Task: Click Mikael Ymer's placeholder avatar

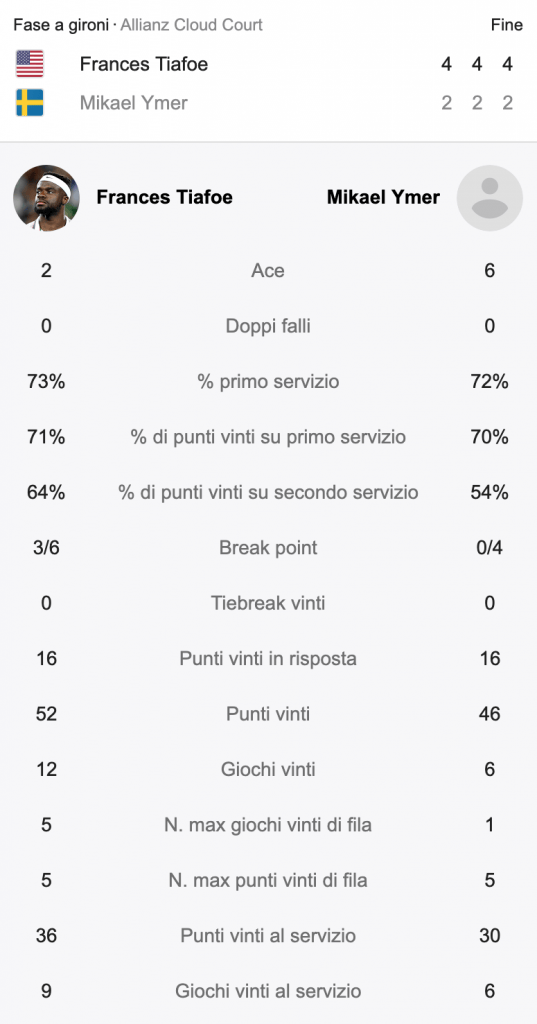Action: tap(489, 198)
